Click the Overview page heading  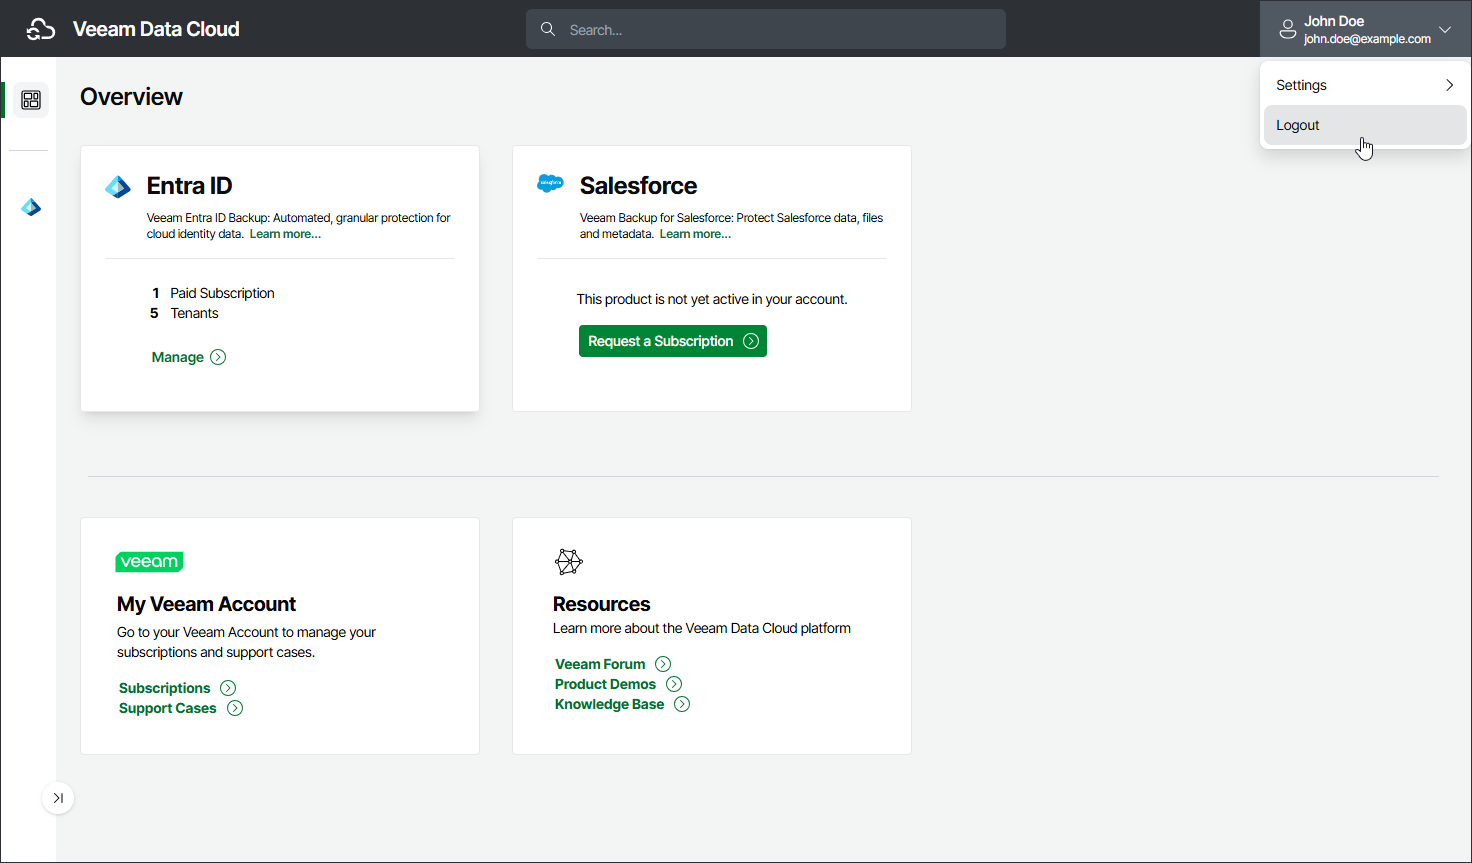click(131, 97)
